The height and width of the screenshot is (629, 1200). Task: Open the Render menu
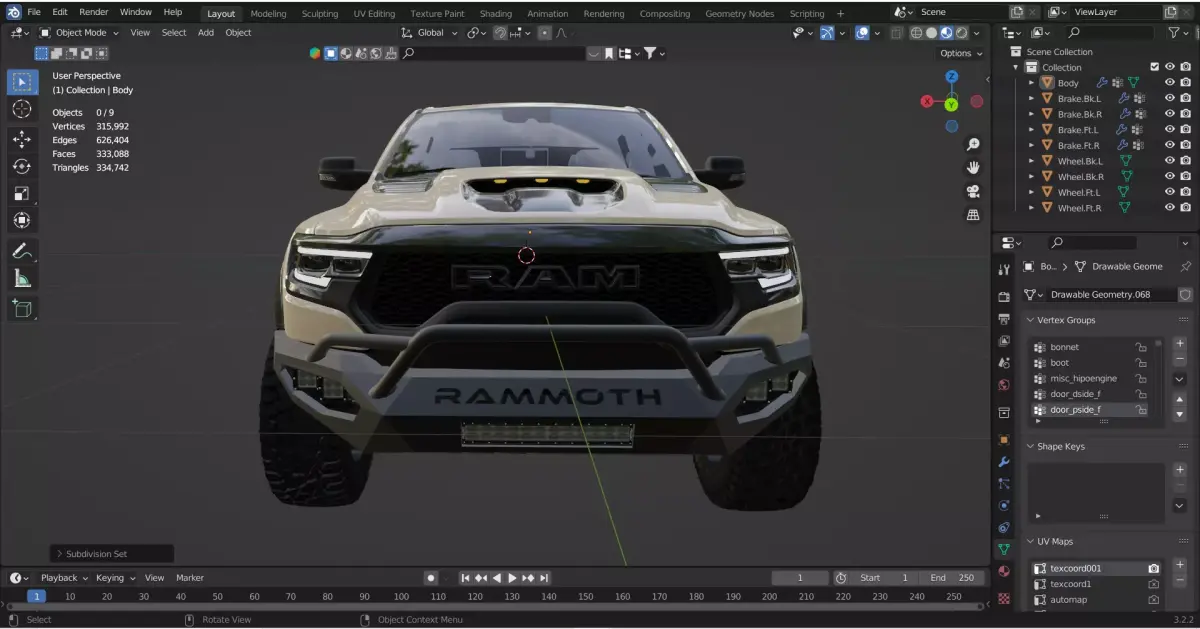pos(94,12)
